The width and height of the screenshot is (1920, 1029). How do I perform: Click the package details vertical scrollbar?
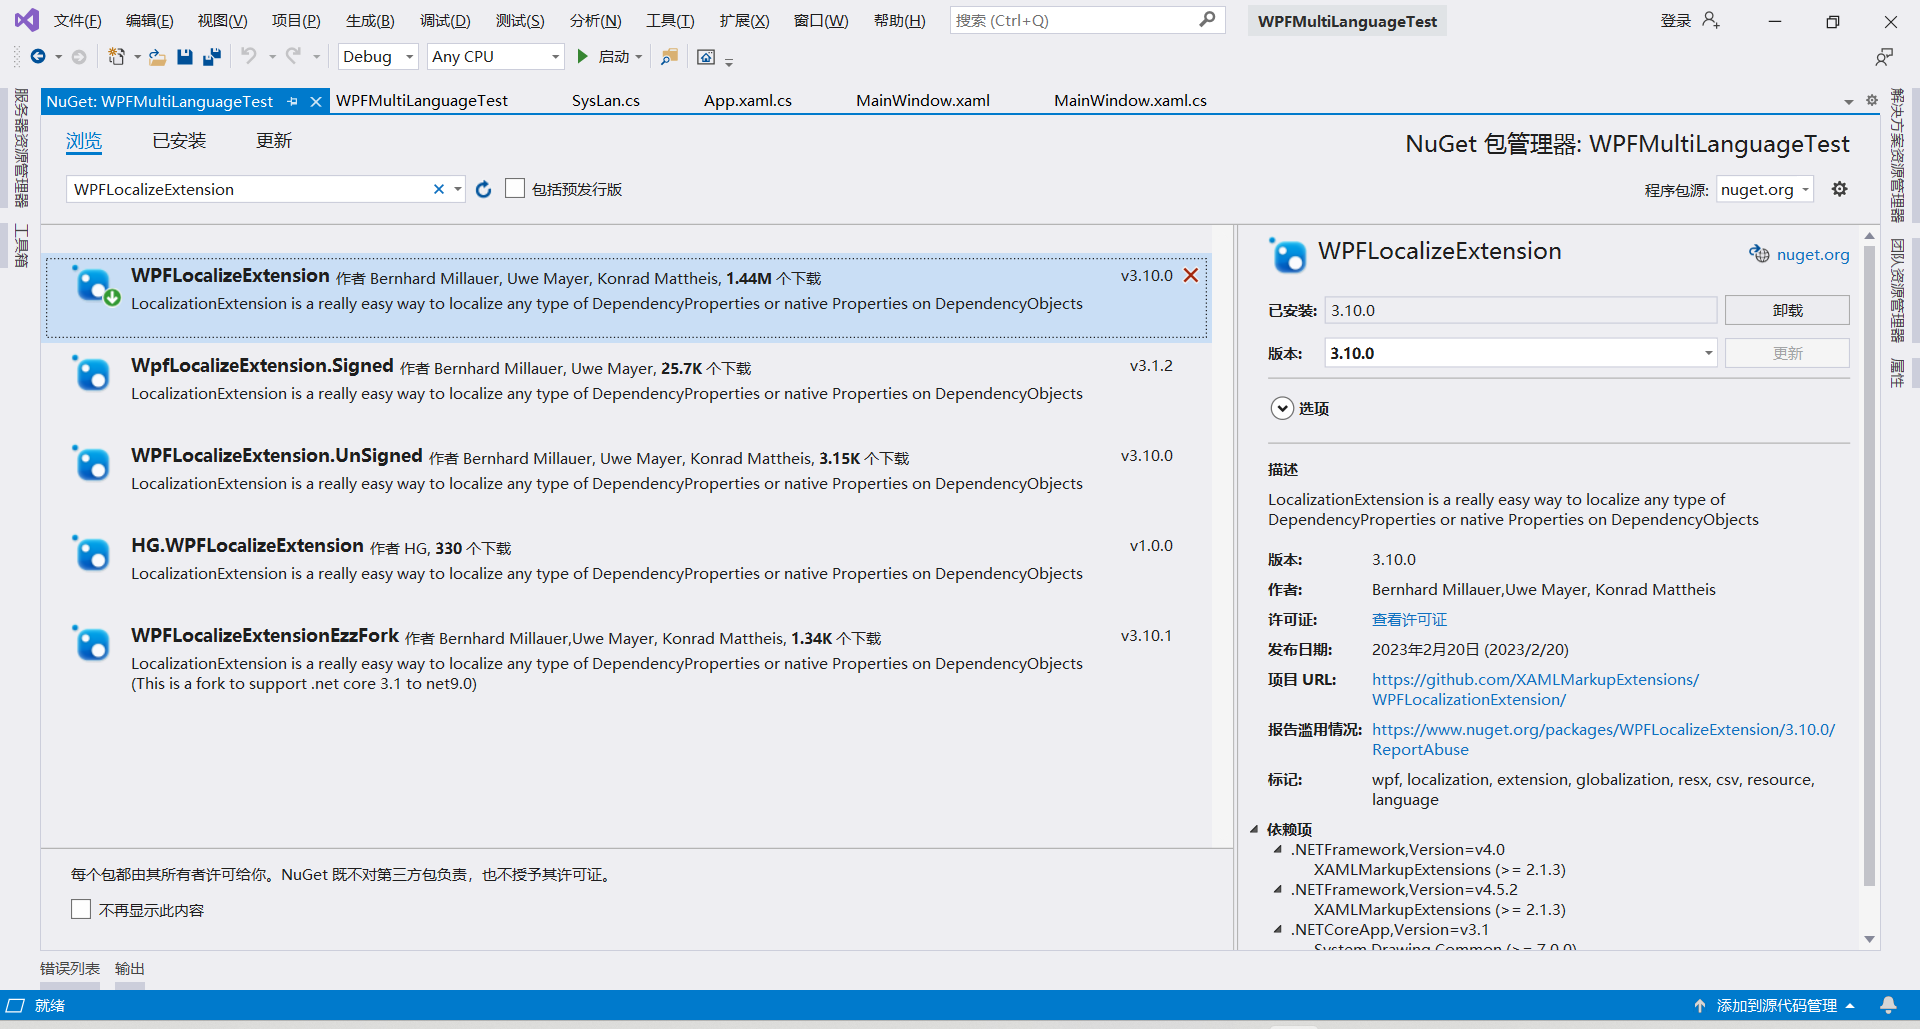[1869, 565]
